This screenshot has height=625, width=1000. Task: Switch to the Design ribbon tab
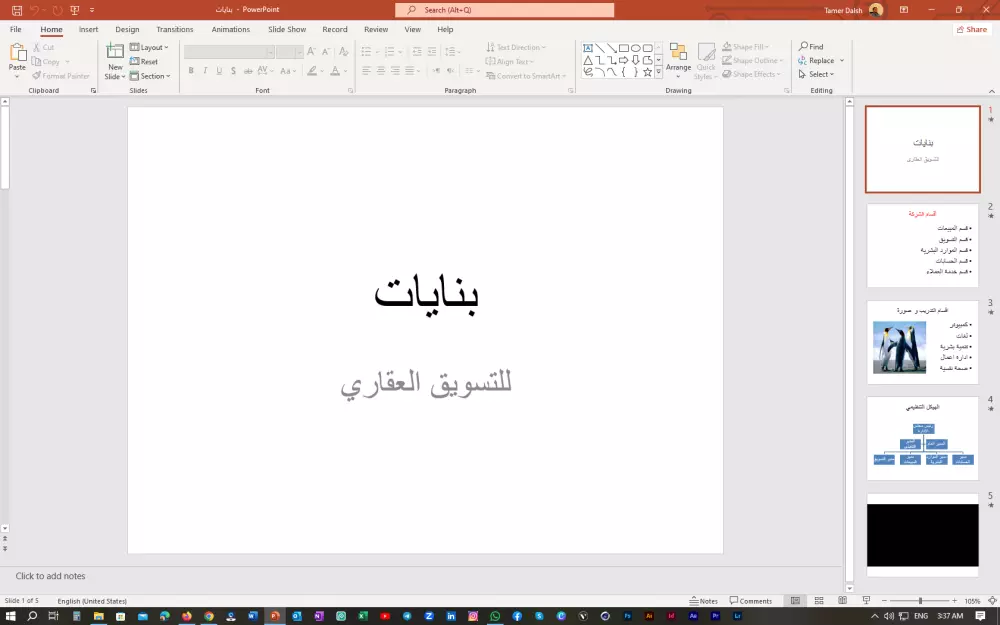127,29
